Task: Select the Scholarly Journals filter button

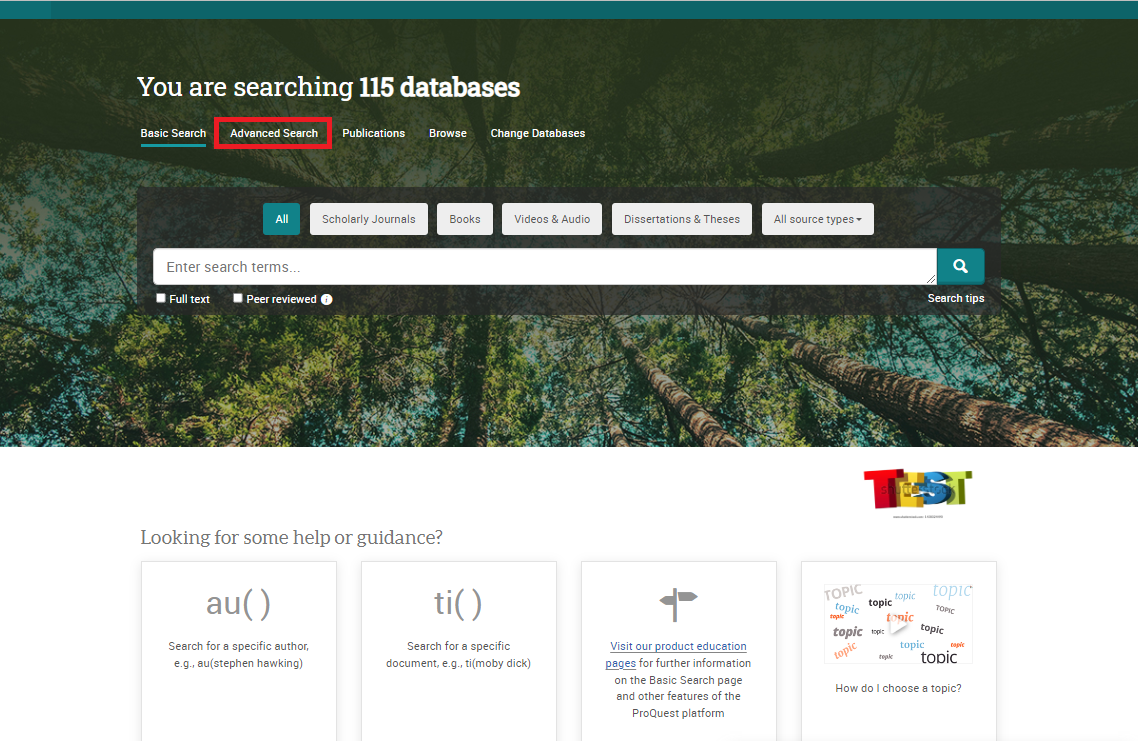Action: click(368, 218)
